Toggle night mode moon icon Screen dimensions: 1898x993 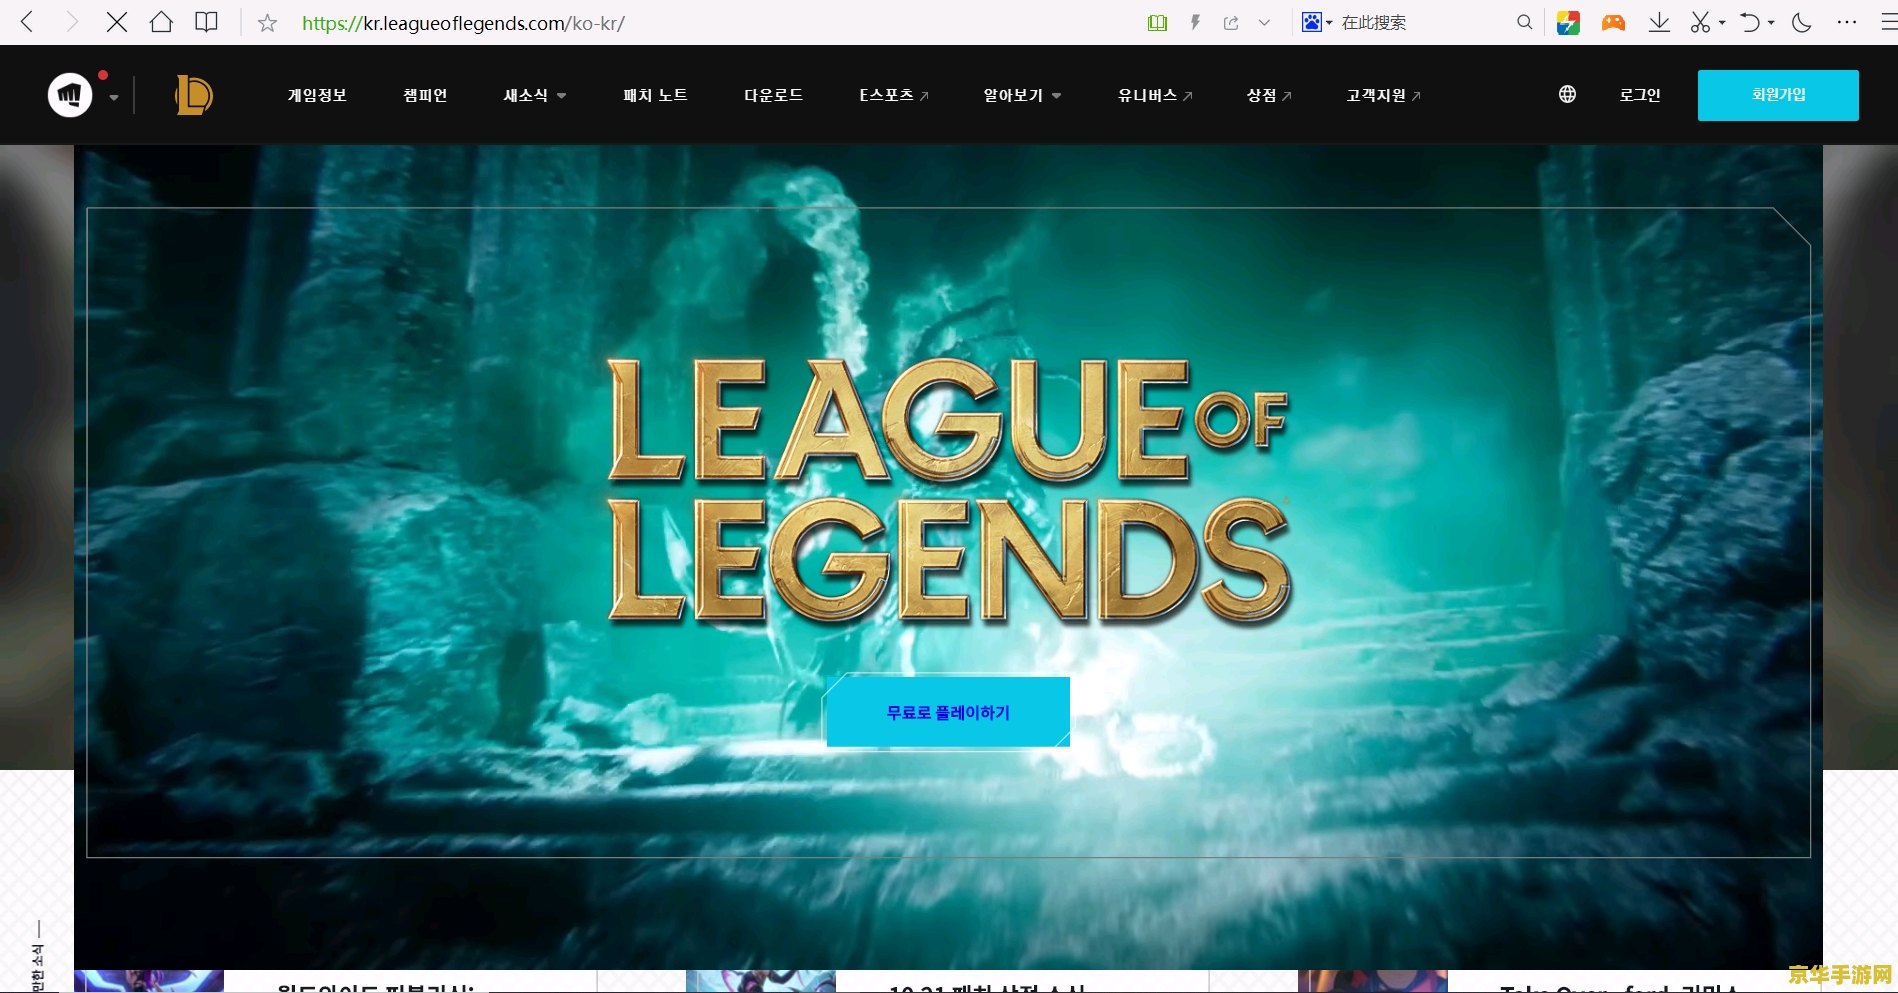click(1802, 22)
